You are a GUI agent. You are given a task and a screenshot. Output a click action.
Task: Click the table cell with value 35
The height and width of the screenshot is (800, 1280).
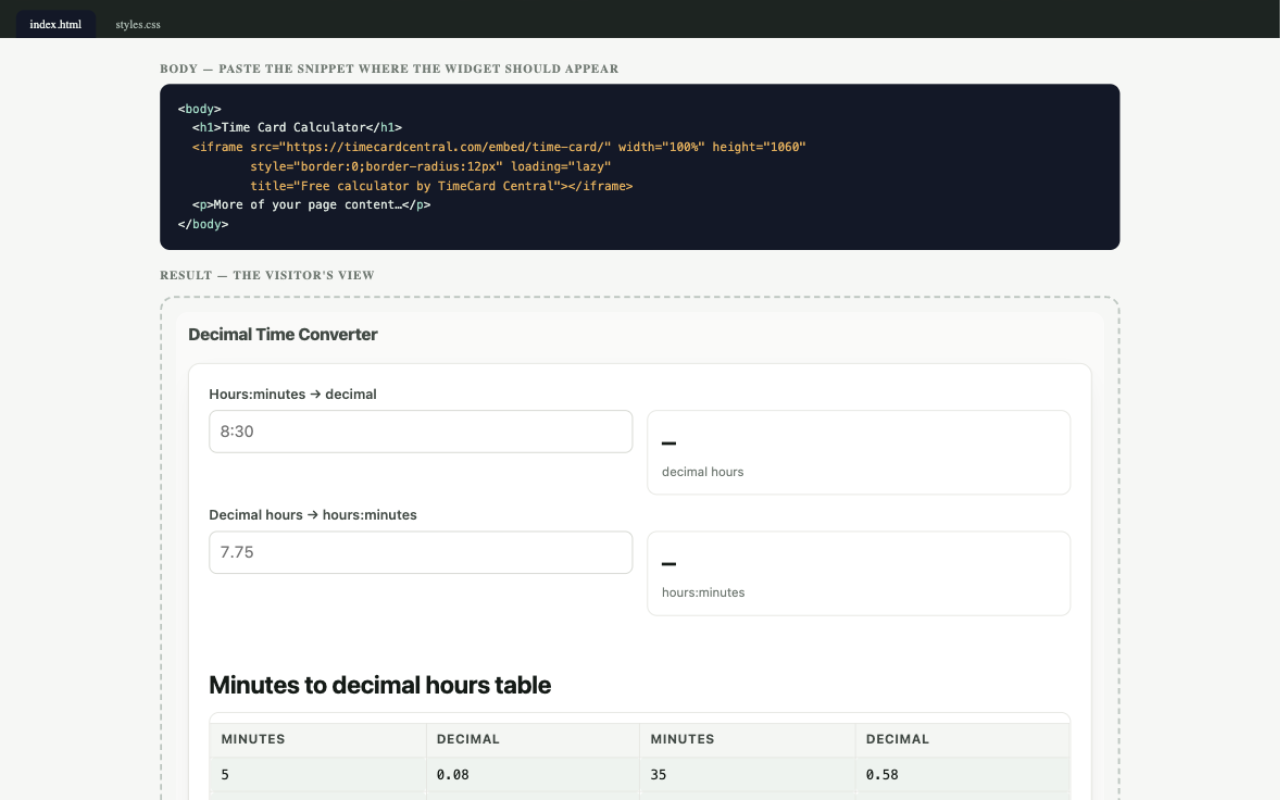747,774
